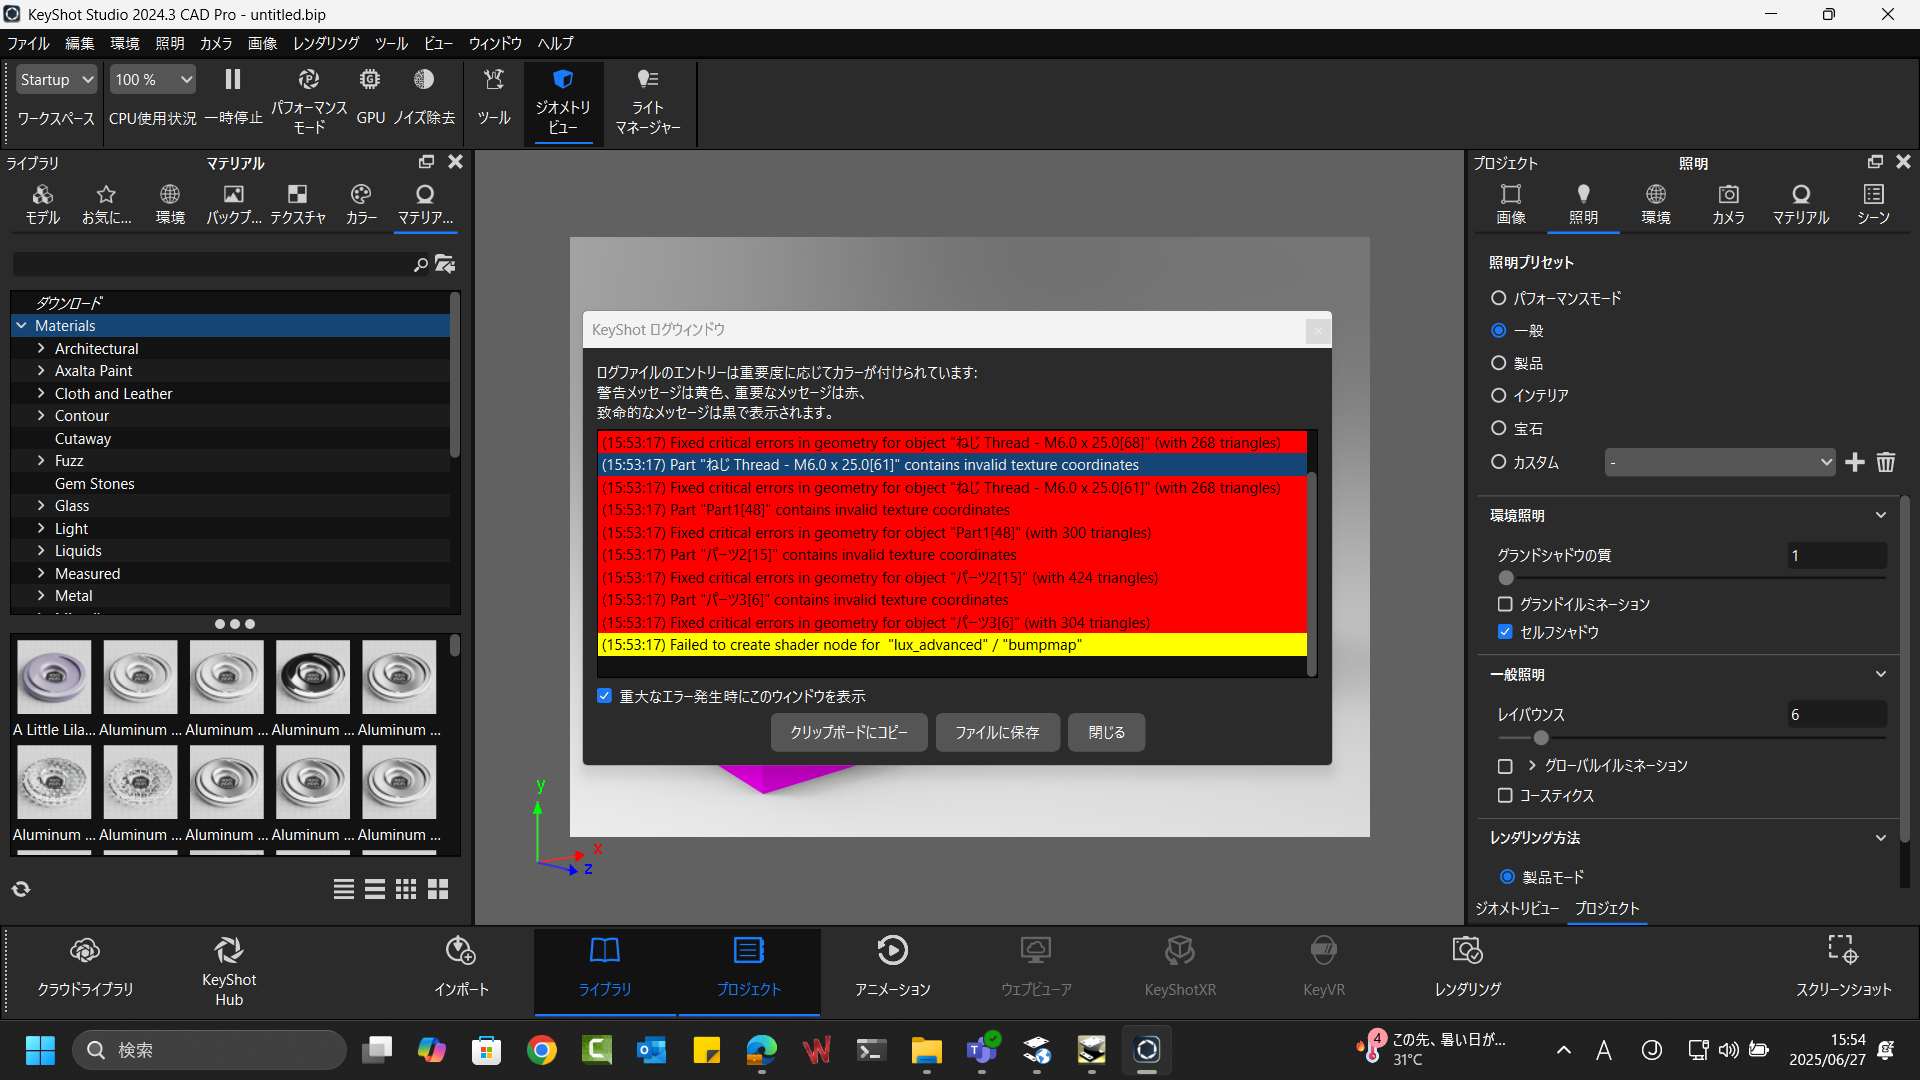Click クリップボードにコピー button
1920x1080 pixels.
click(x=849, y=732)
